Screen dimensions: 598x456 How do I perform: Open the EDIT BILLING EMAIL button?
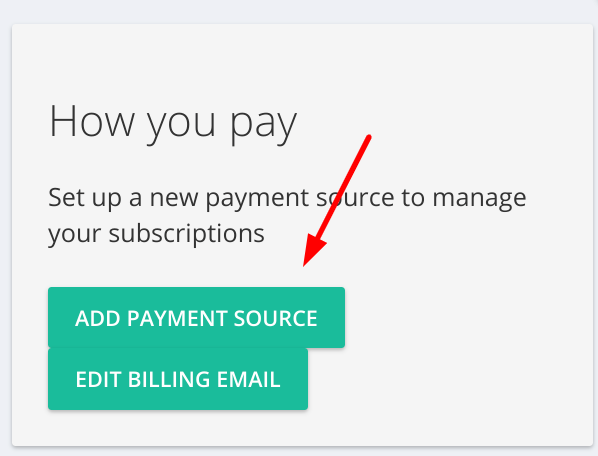pyautogui.click(x=178, y=379)
